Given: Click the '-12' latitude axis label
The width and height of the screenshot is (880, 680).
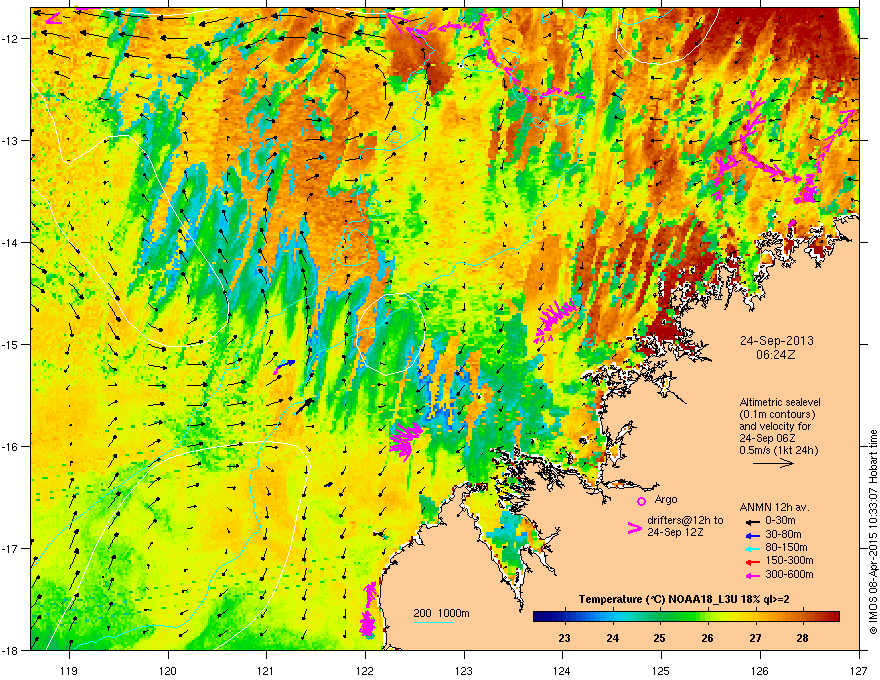Looking at the screenshot, I should [10, 39].
